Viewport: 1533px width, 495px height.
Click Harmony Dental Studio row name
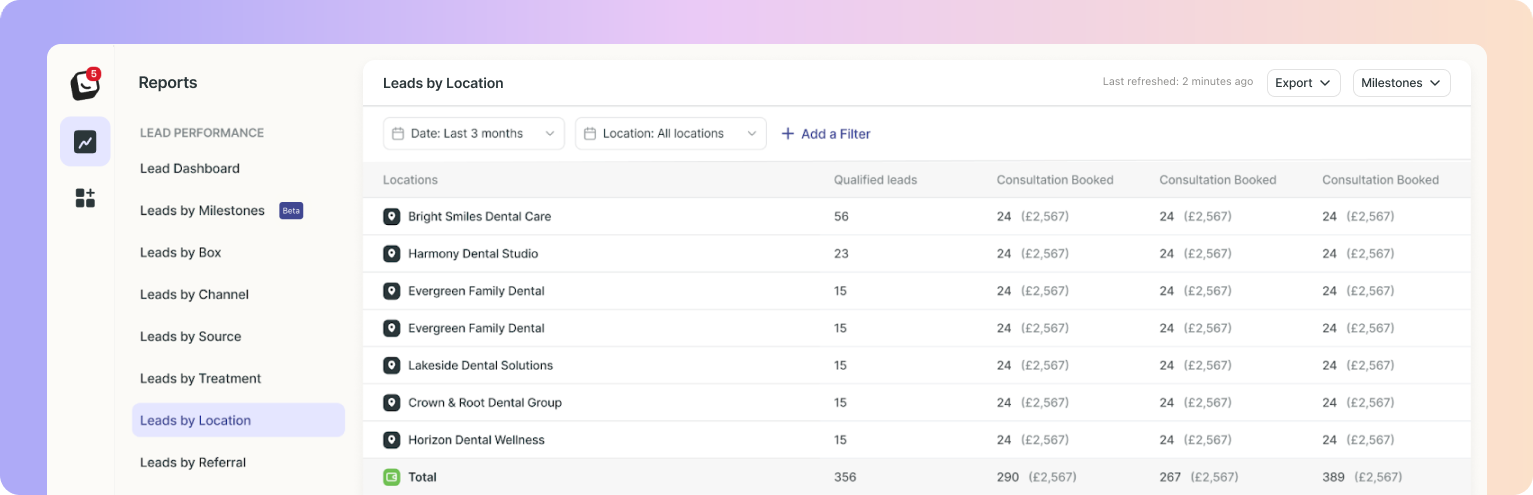473,254
